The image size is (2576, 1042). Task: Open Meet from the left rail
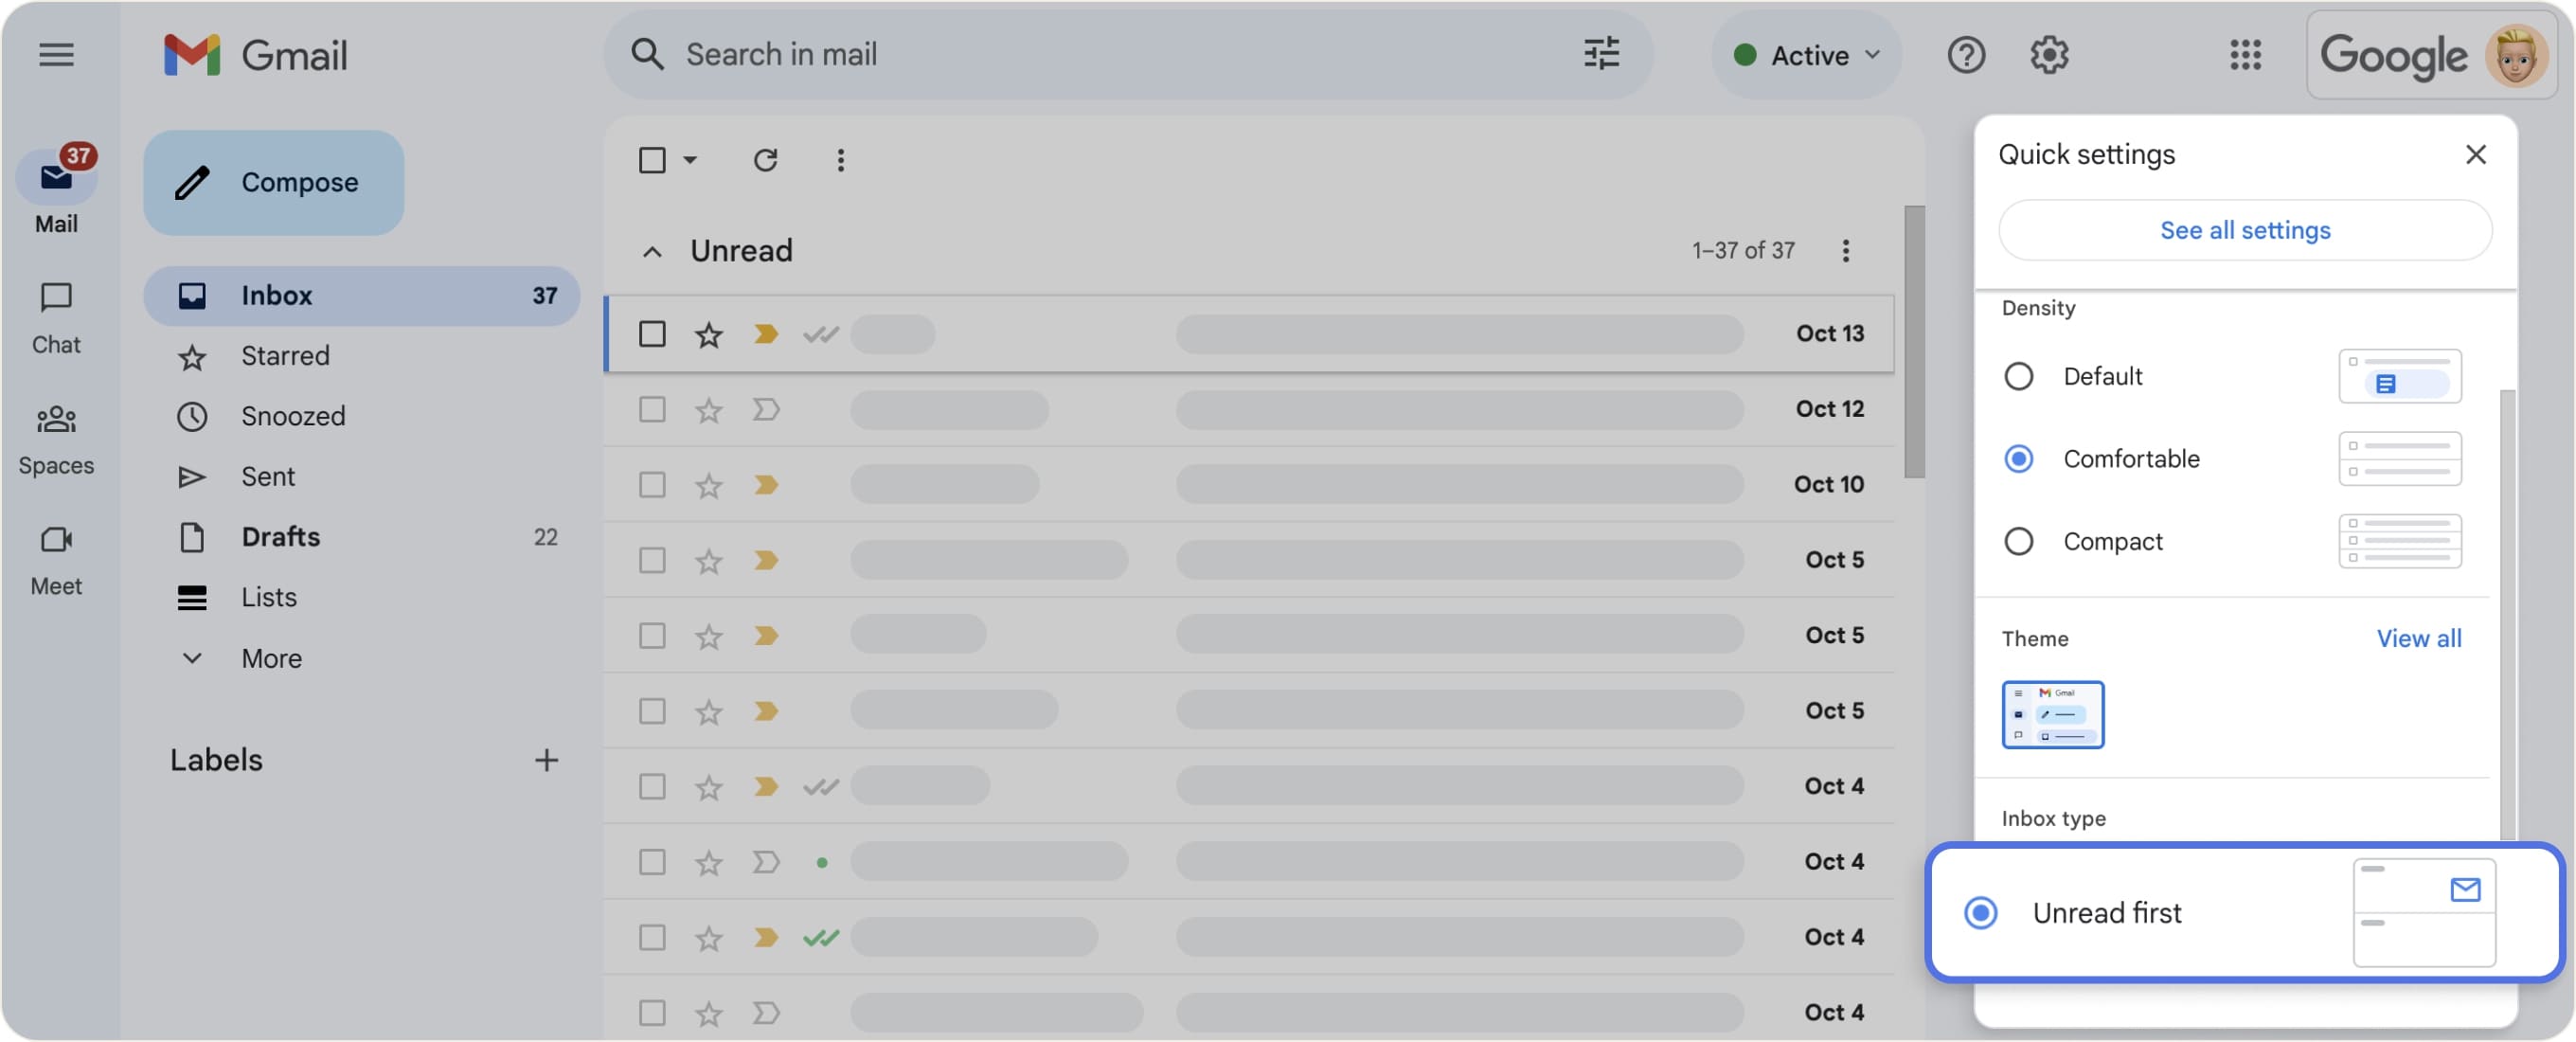[x=56, y=557]
